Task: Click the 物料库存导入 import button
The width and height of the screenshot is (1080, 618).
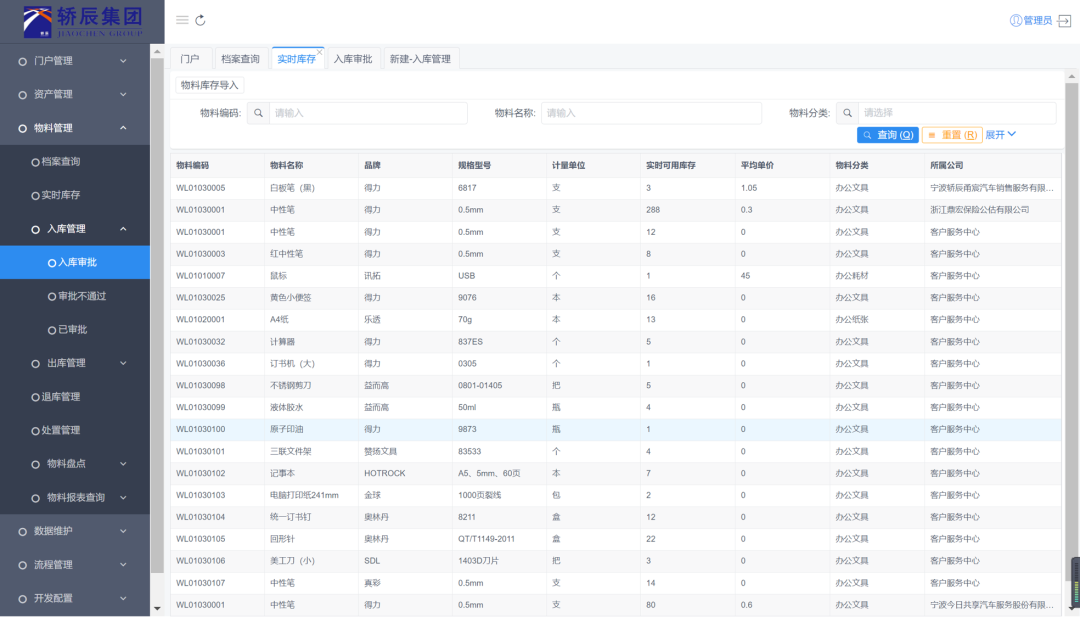Action: (x=210, y=85)
